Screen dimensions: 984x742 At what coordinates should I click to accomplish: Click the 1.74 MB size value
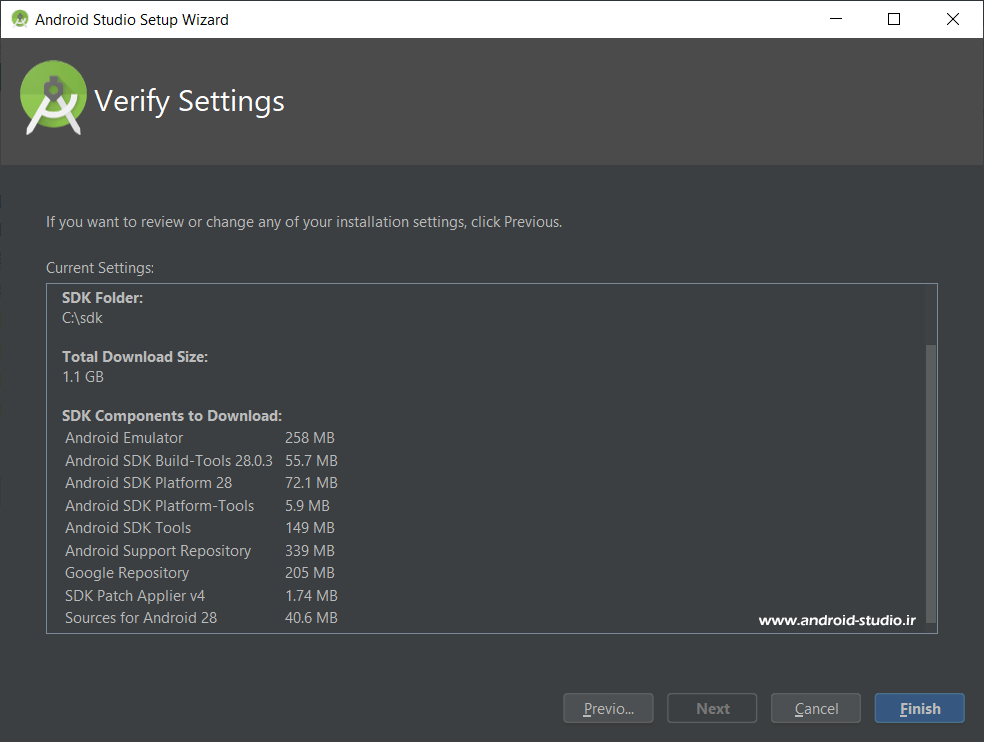click(311, 596)
